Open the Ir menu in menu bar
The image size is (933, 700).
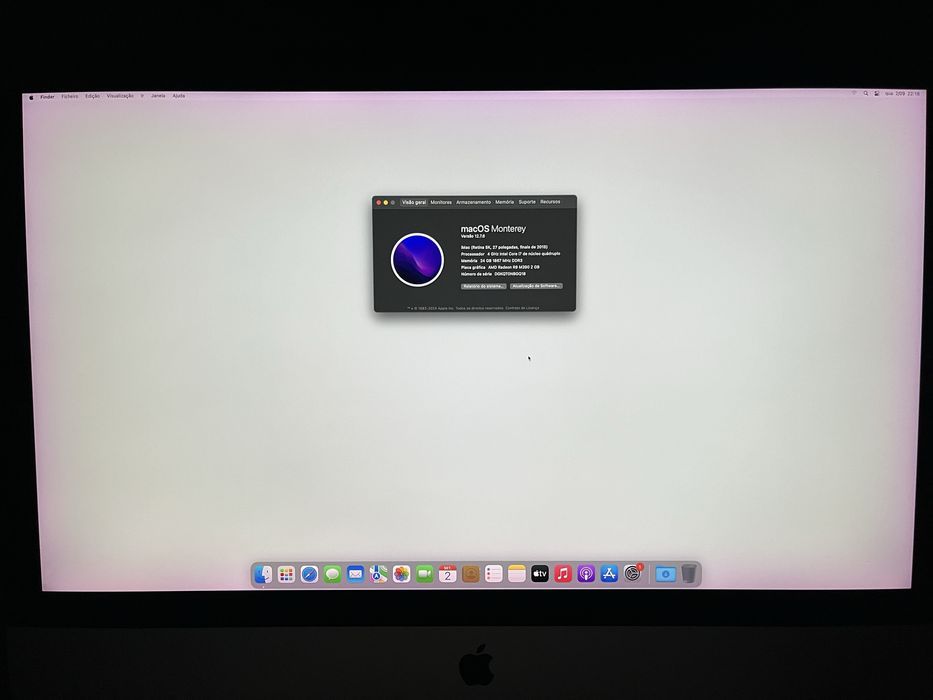(x=142, y=96)
